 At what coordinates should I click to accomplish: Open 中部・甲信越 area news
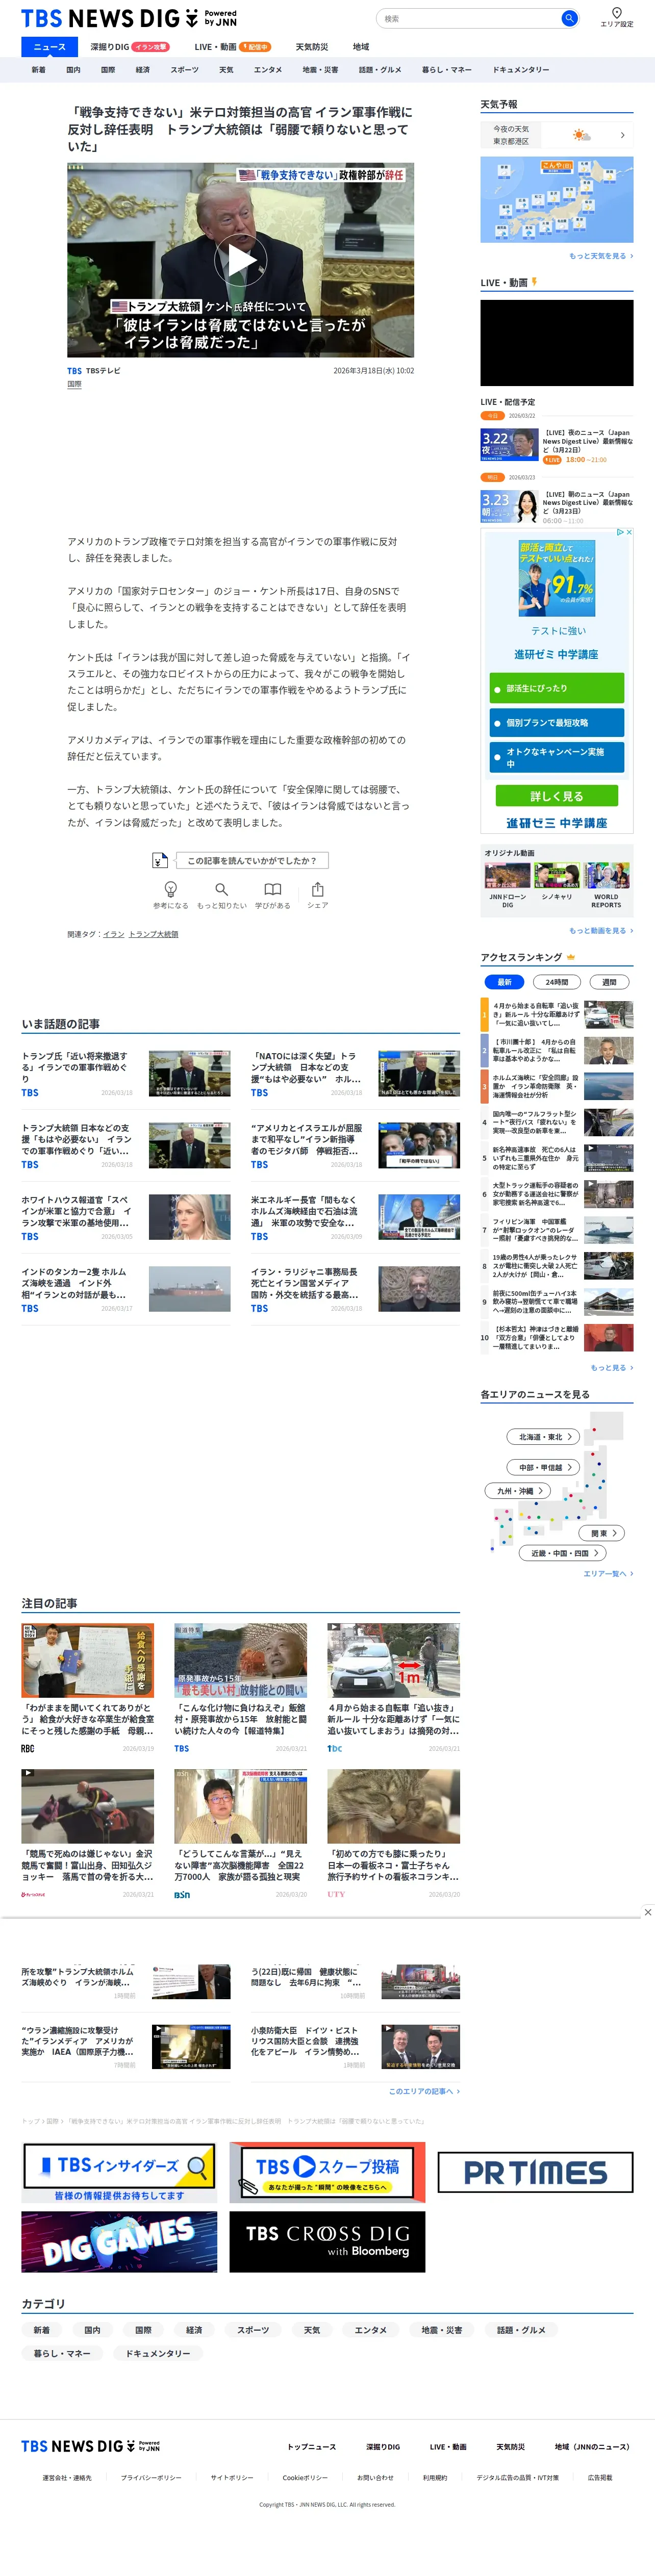coord(543,1467)
